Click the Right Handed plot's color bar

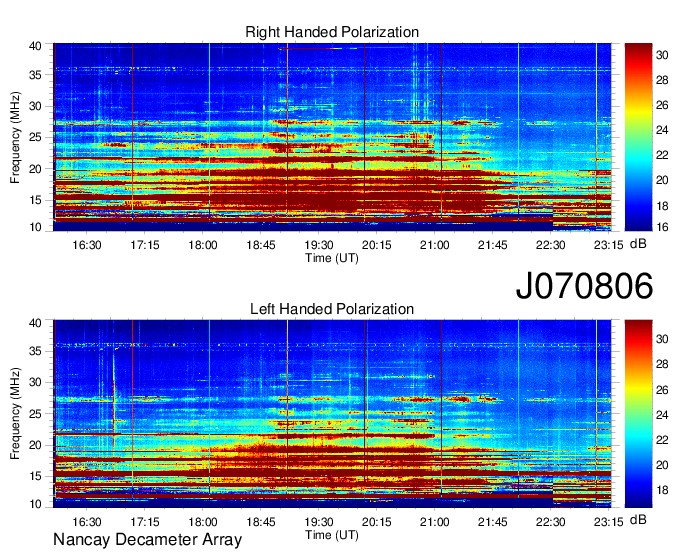point(638,137)
